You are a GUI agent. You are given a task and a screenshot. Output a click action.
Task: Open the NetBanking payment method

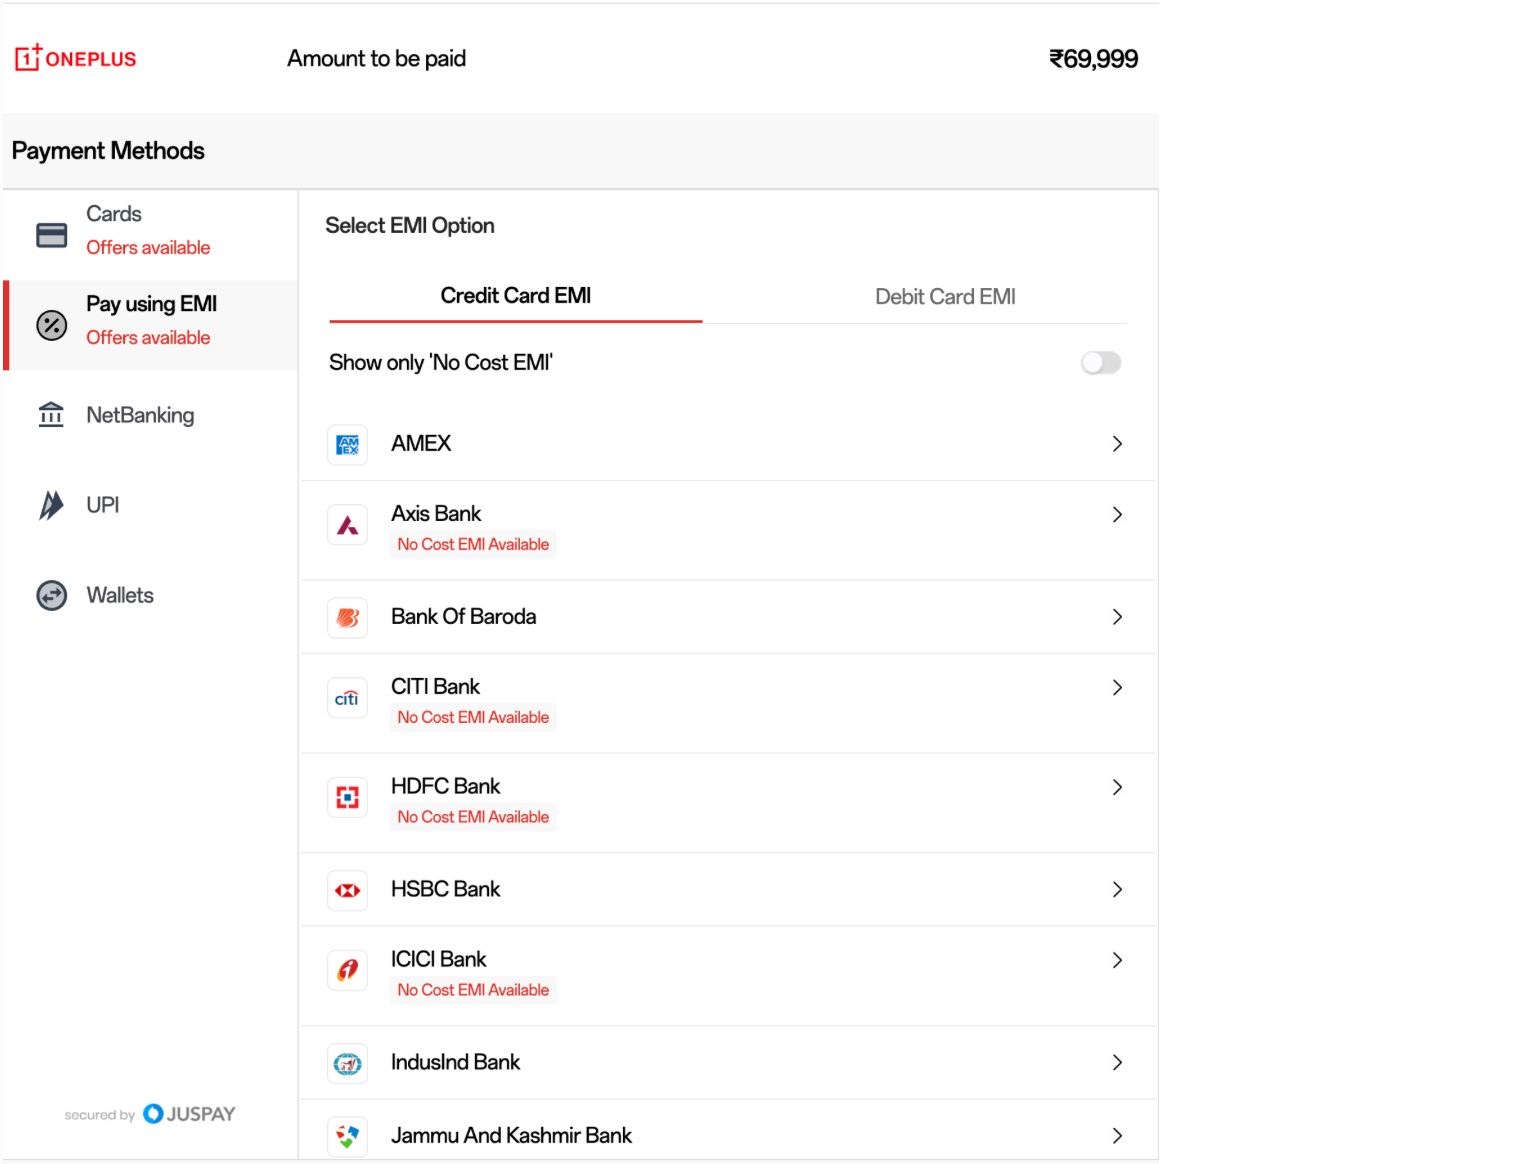pyautogui.click(x=140, y=415)
